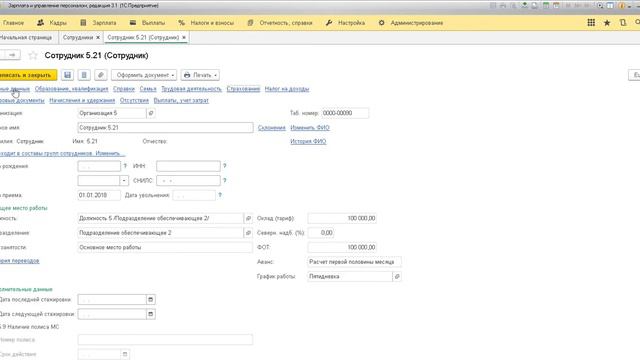Screen dimensions: 640x360
Task: Open the Справки link
Action: 124,89
